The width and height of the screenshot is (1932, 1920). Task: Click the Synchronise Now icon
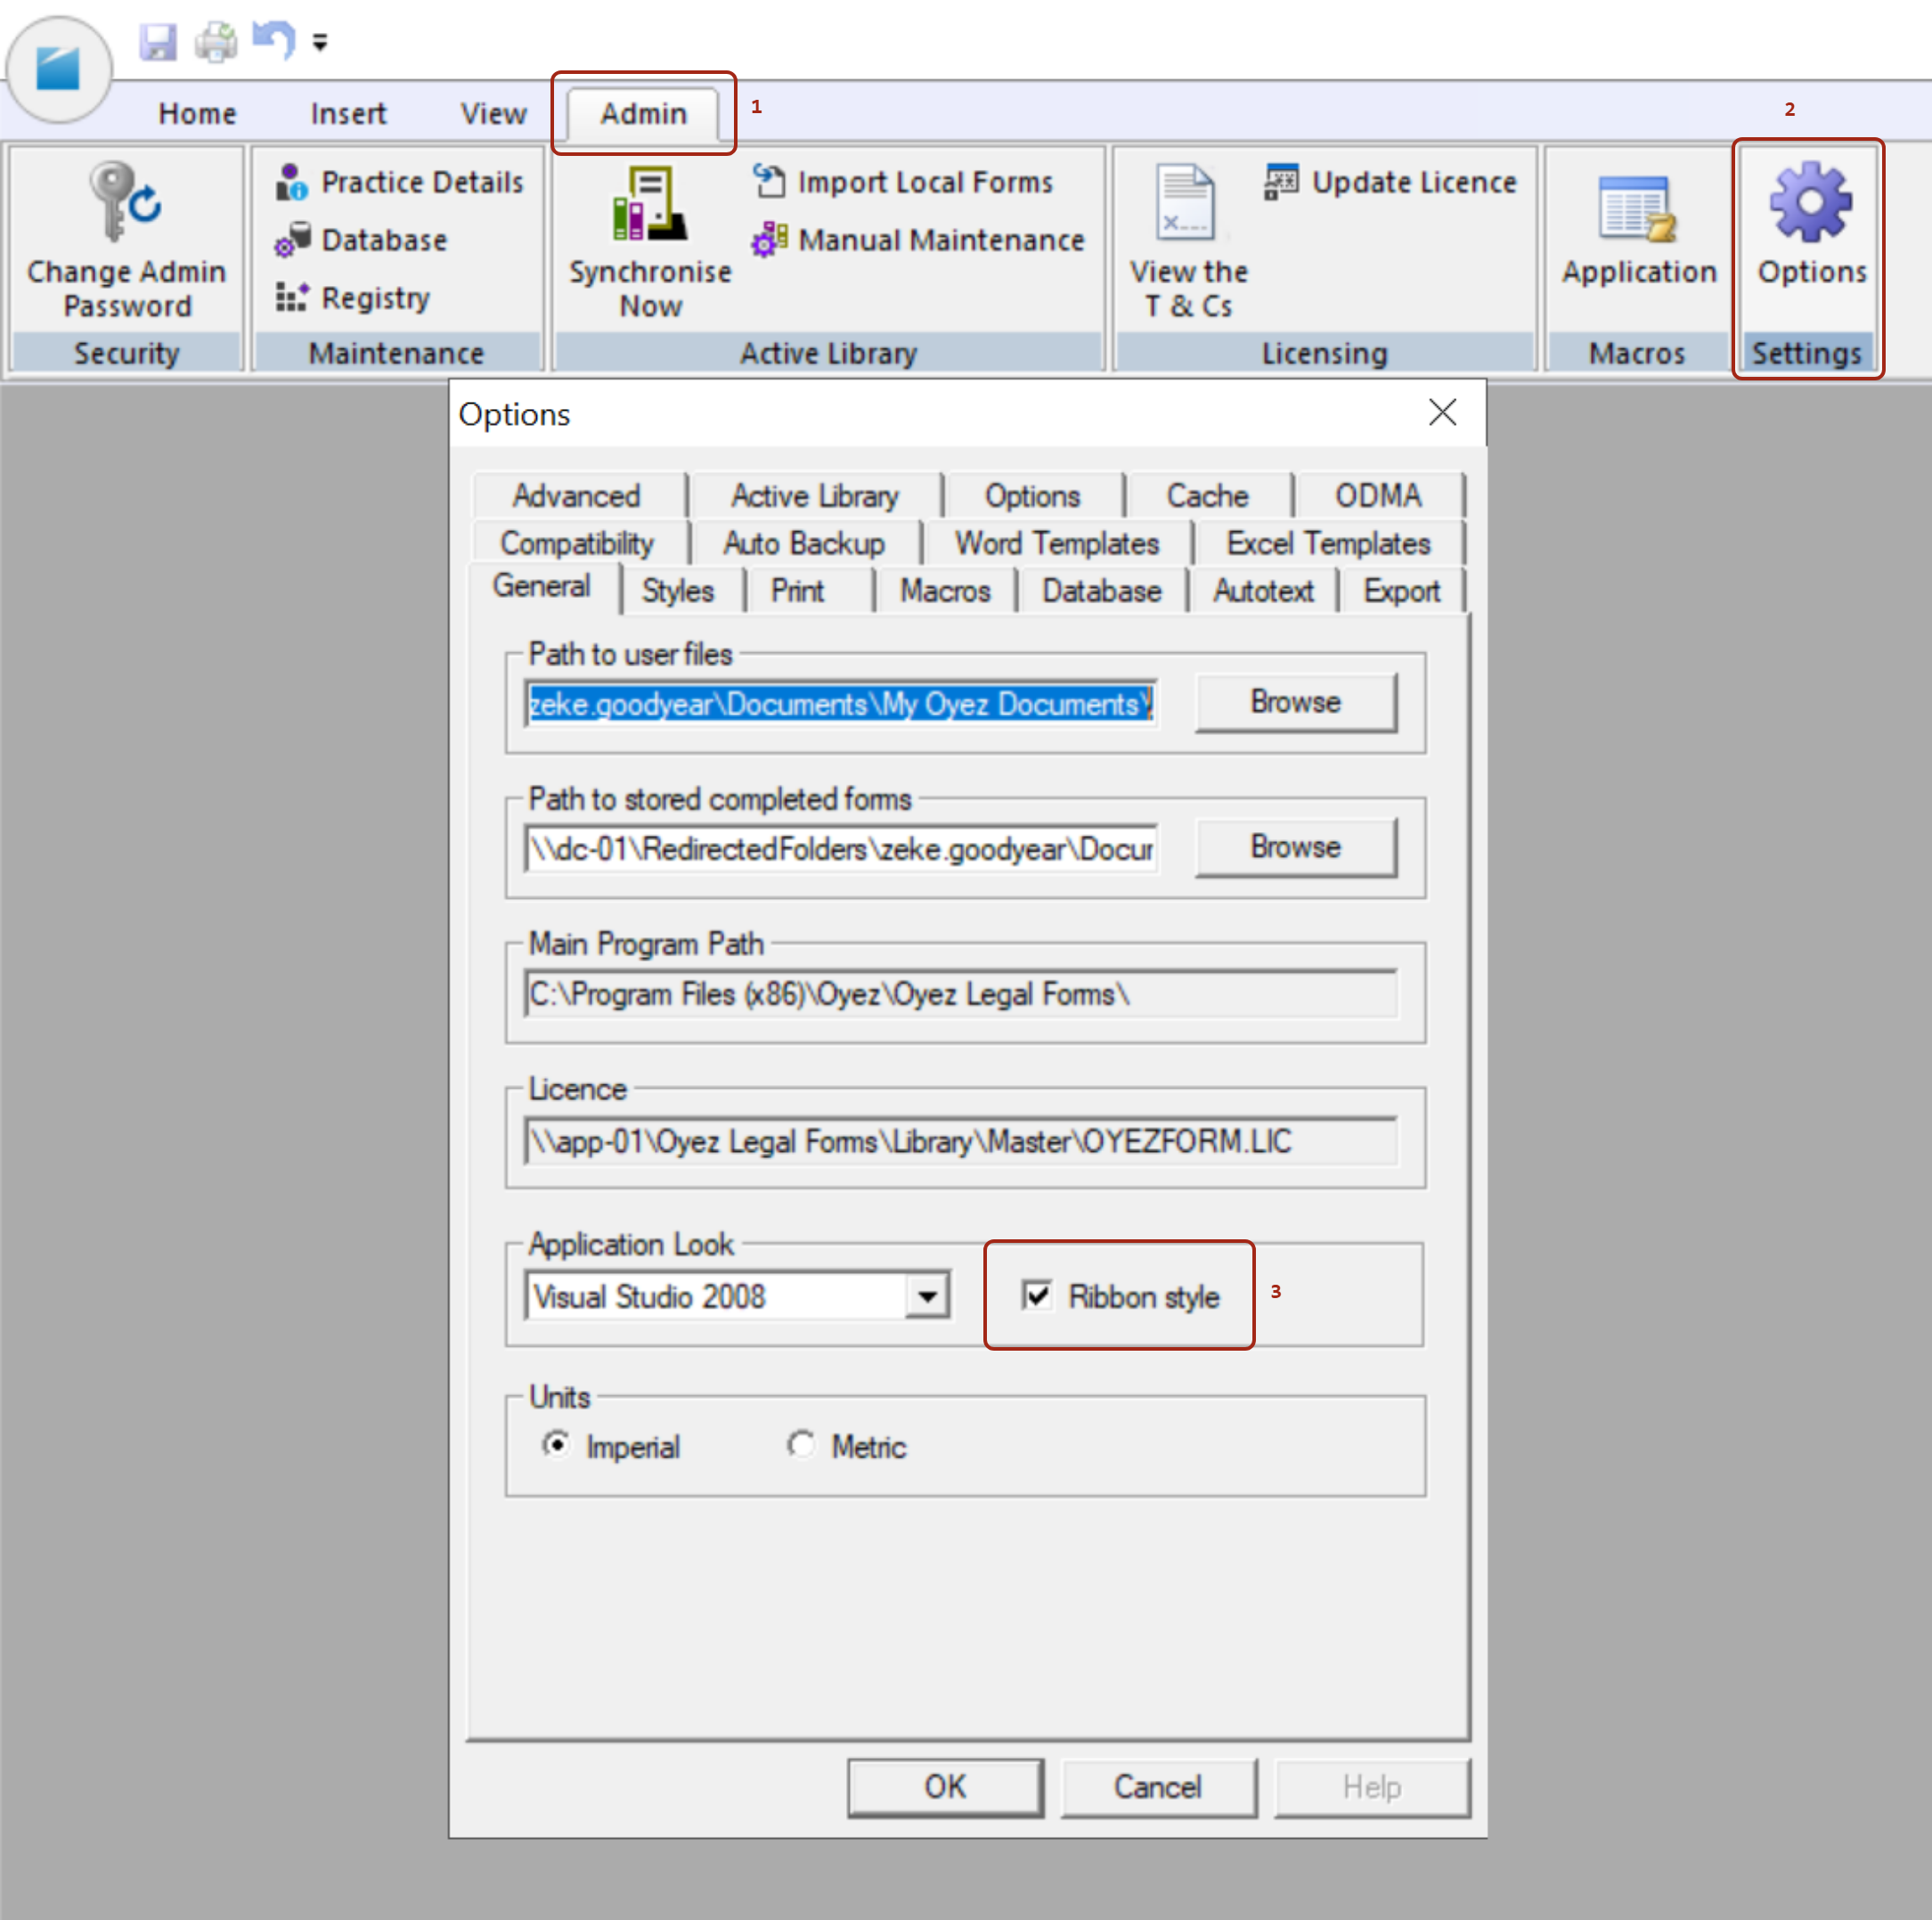649,205
